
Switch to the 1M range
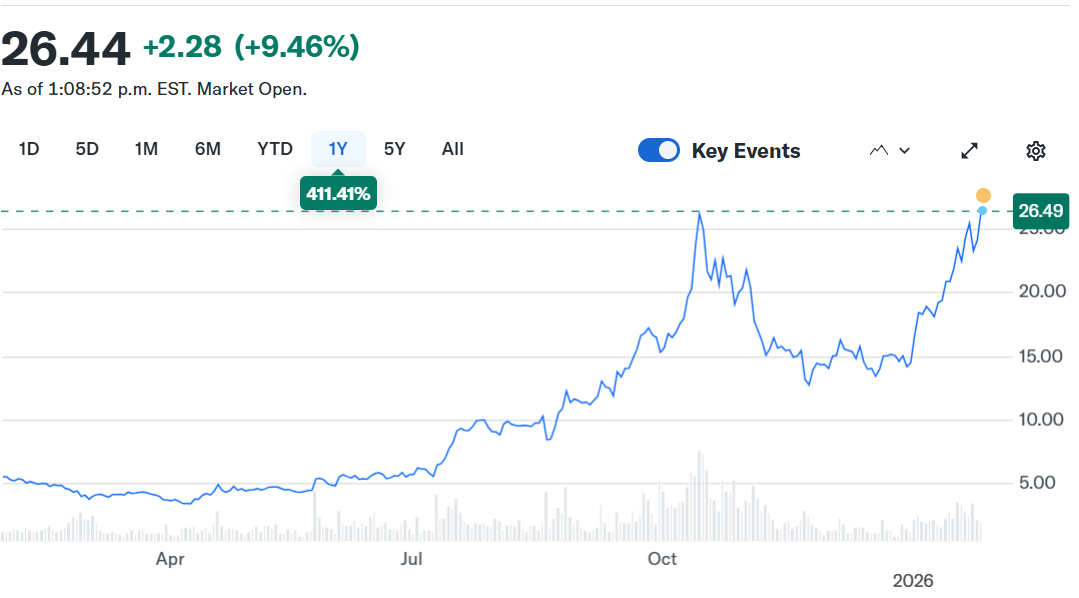[x=146, y=149]
